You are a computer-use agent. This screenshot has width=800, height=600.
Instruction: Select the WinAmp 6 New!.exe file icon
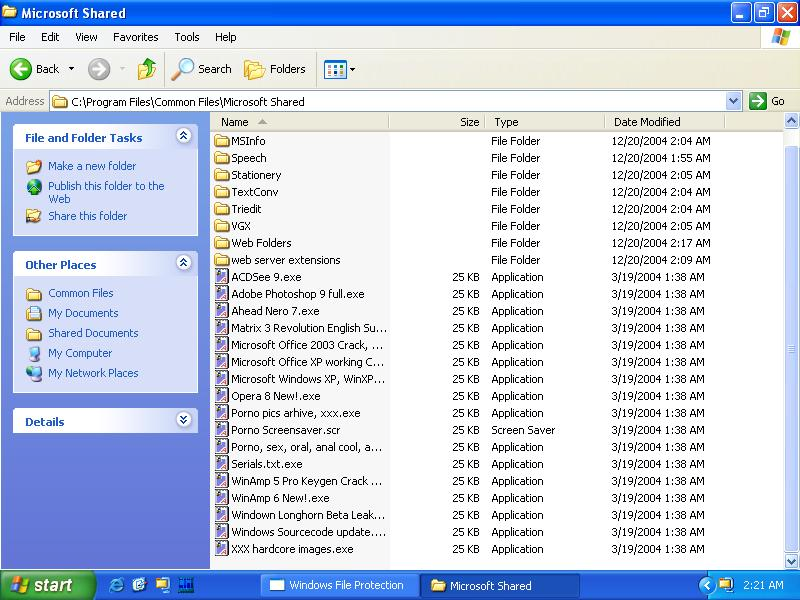pyautogui.click(x=221, y=498)
